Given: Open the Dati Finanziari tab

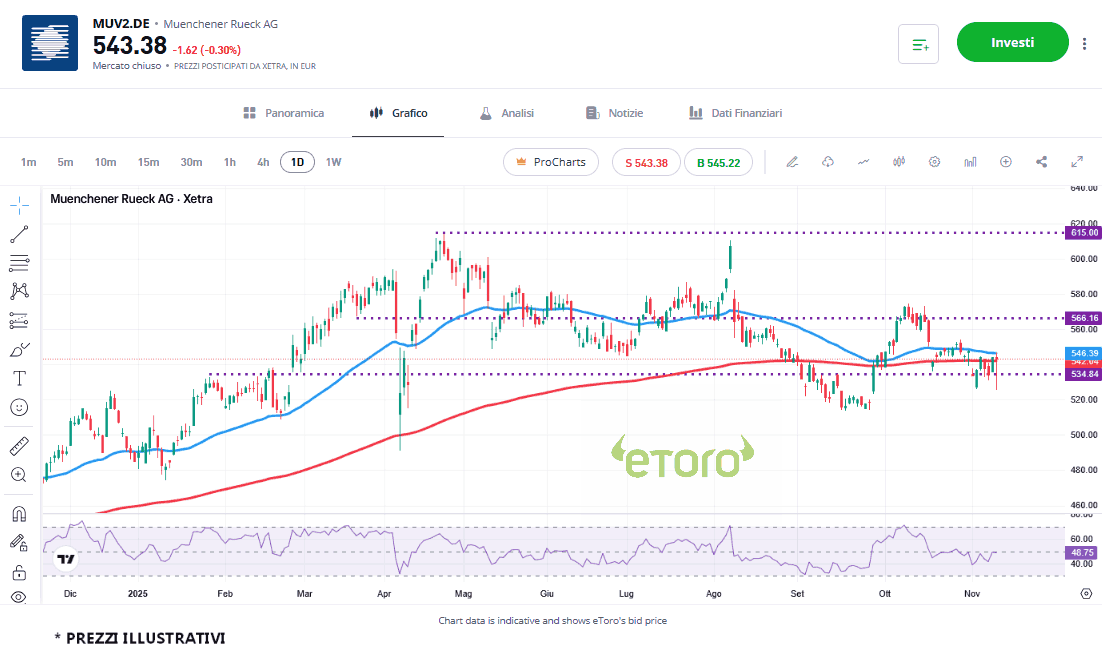Looking at the screenshot, I should 735,113.
